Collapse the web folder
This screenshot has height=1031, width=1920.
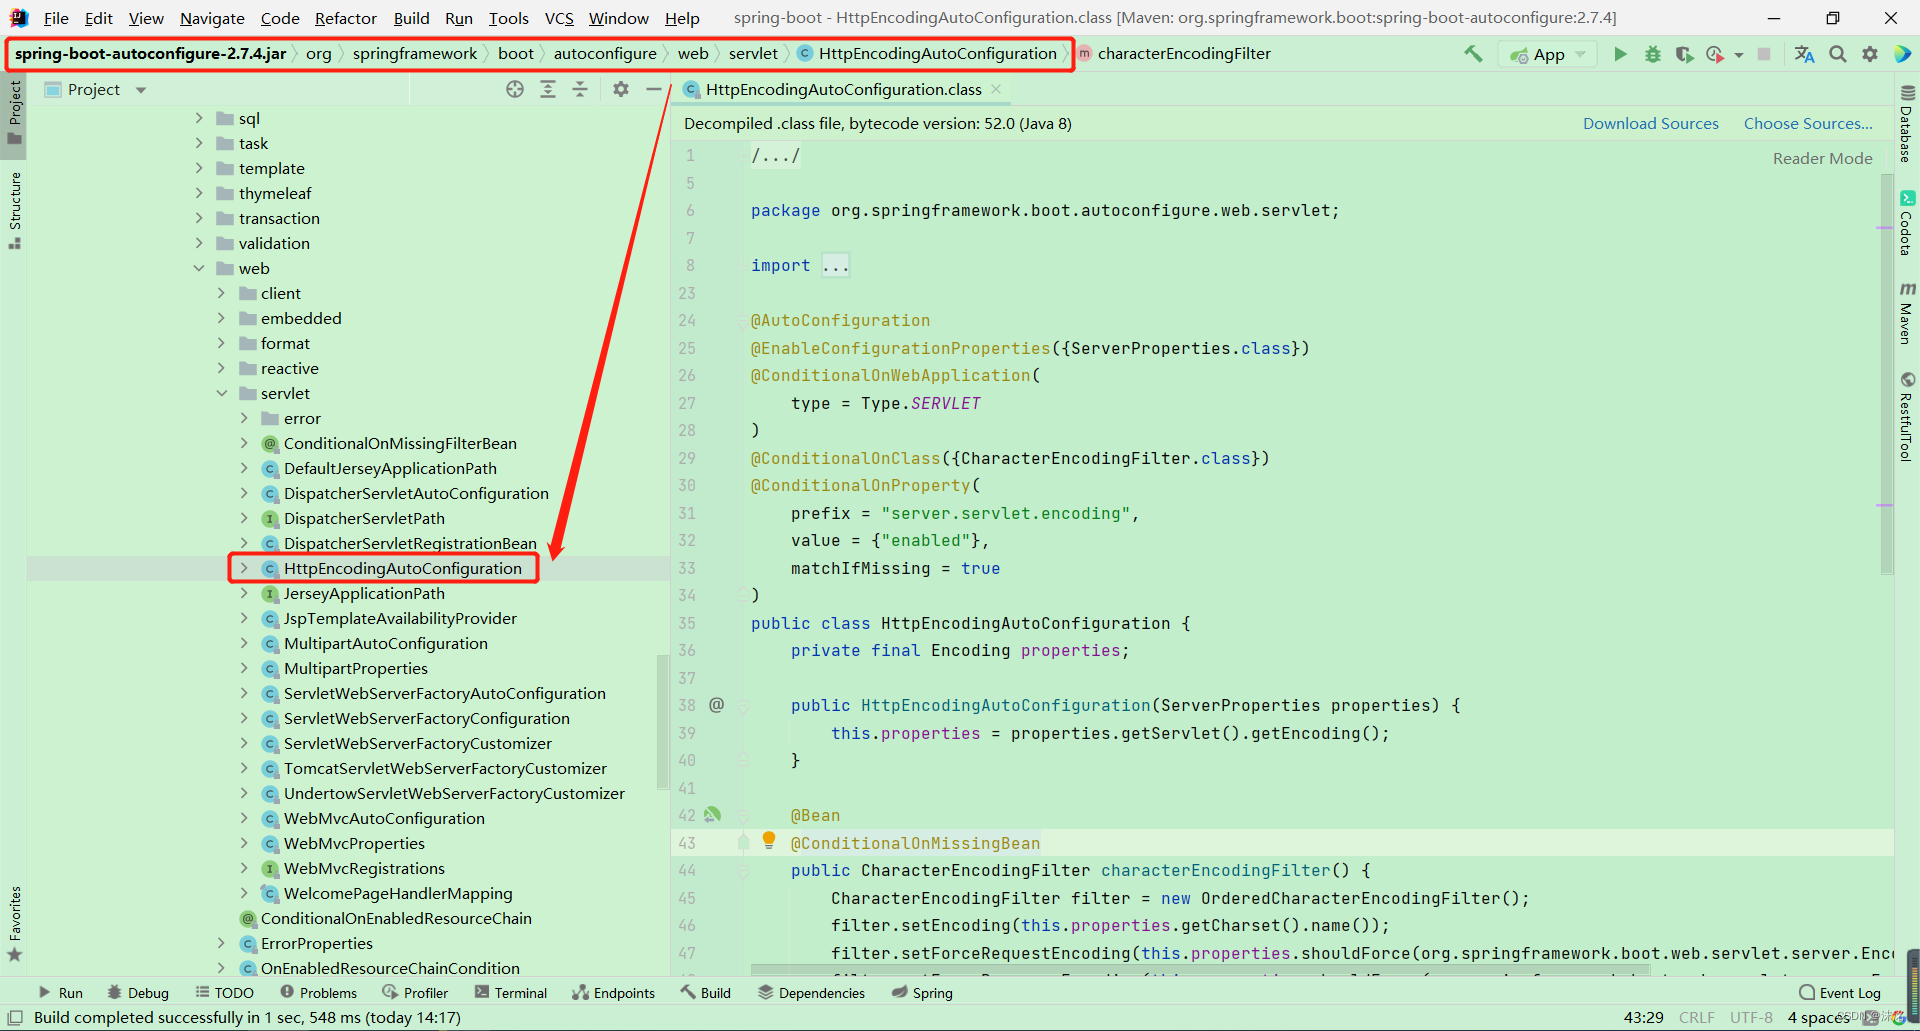point(199,268)
